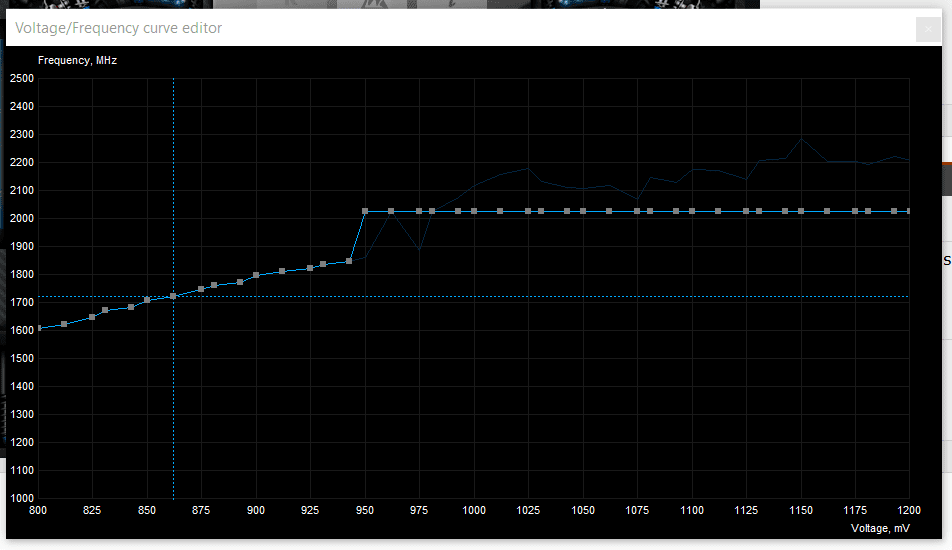Select the curve point at 1050 mV
Viewport: 952px width, 550px height.
[x=583, y=211]
